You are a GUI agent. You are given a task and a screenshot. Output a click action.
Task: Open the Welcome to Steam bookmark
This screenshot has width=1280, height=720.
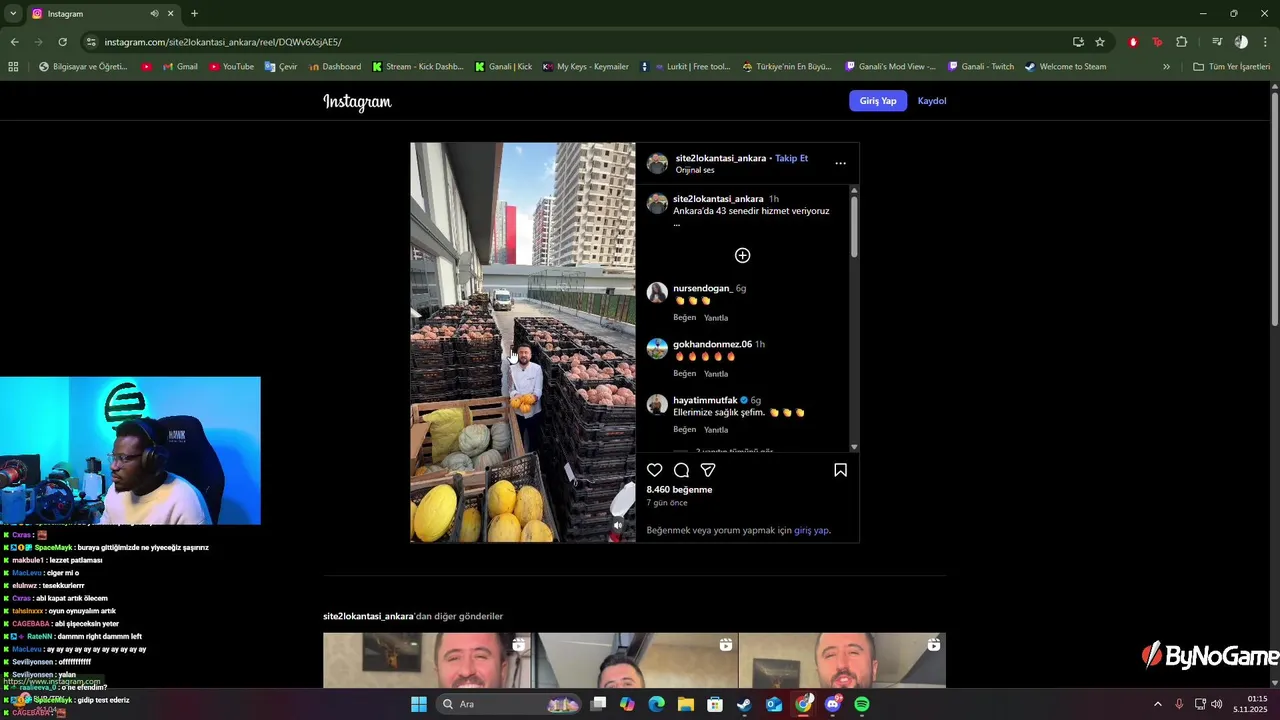click(x=1065, y=67)
